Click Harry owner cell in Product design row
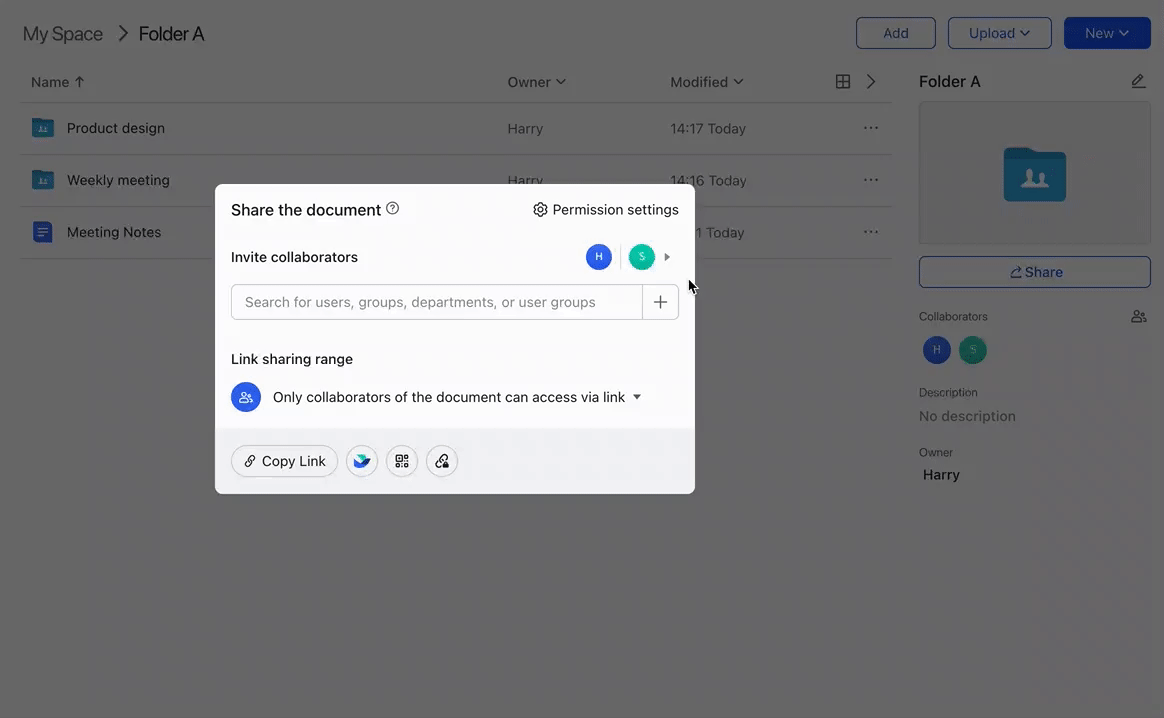1164x718 pixels. (526, 129)
